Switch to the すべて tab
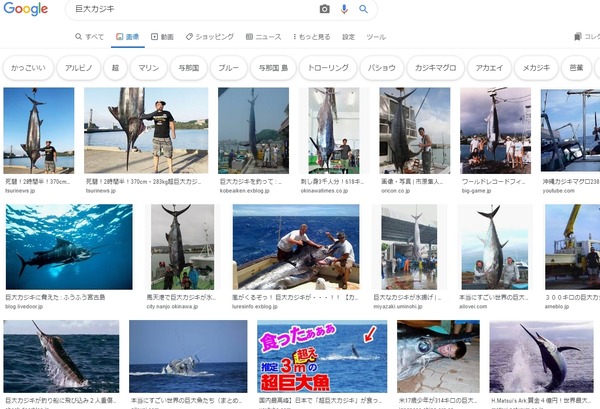This screenshot has height=409, width=600. (90, 37)
